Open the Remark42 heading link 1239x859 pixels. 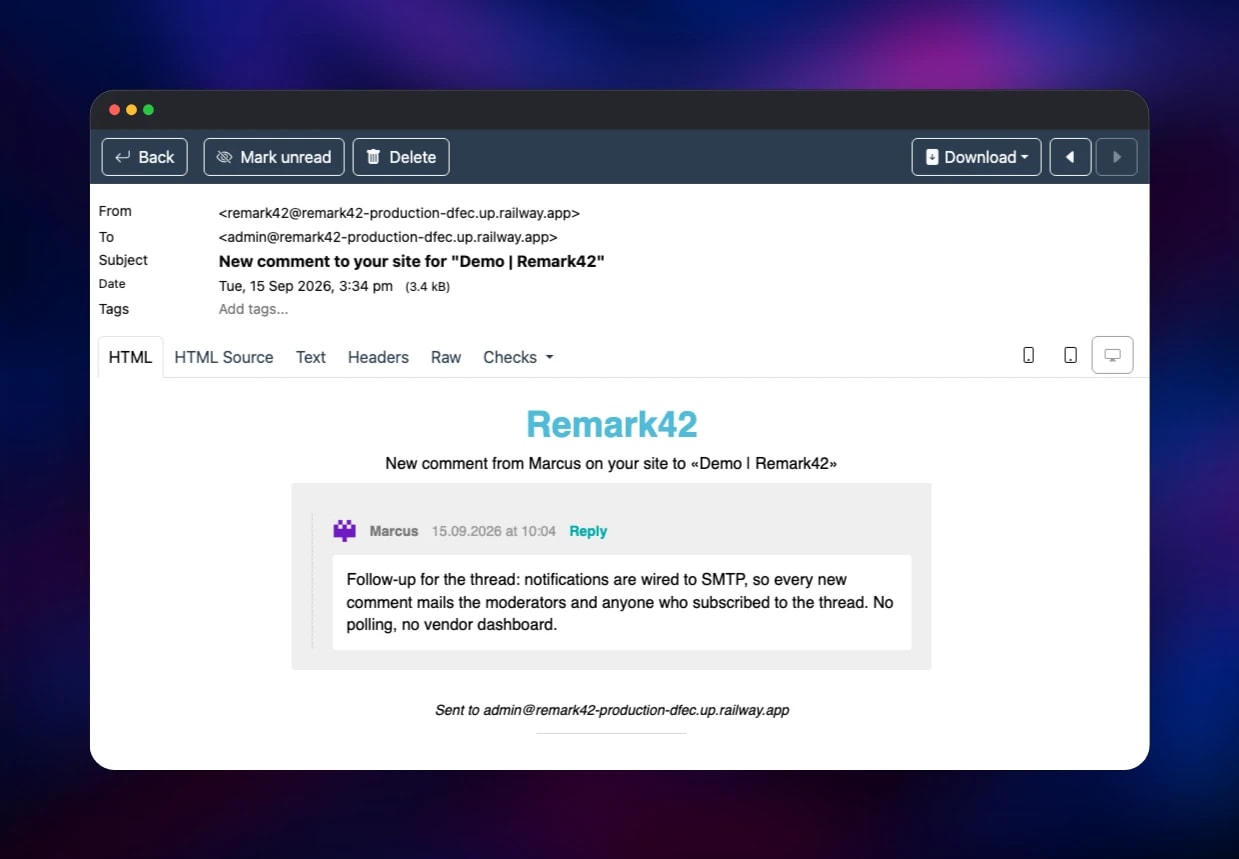(611, 424)
